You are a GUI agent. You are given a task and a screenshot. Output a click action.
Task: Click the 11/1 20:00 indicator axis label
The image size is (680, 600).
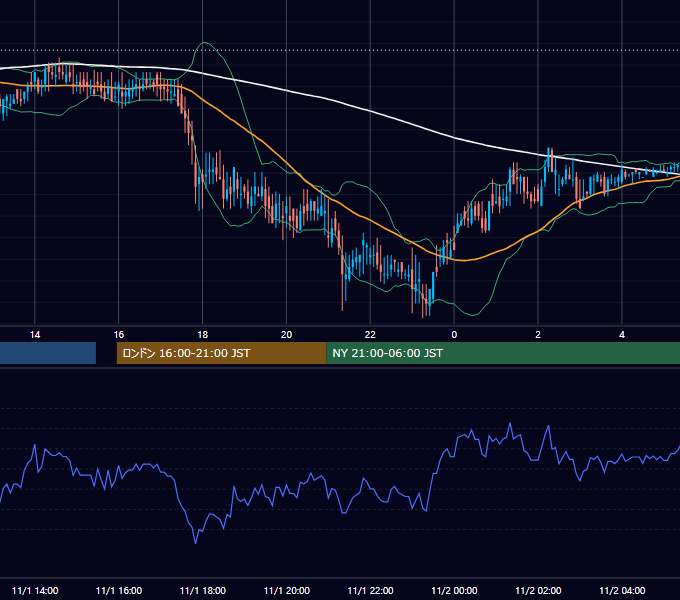[x=287, y=590]
